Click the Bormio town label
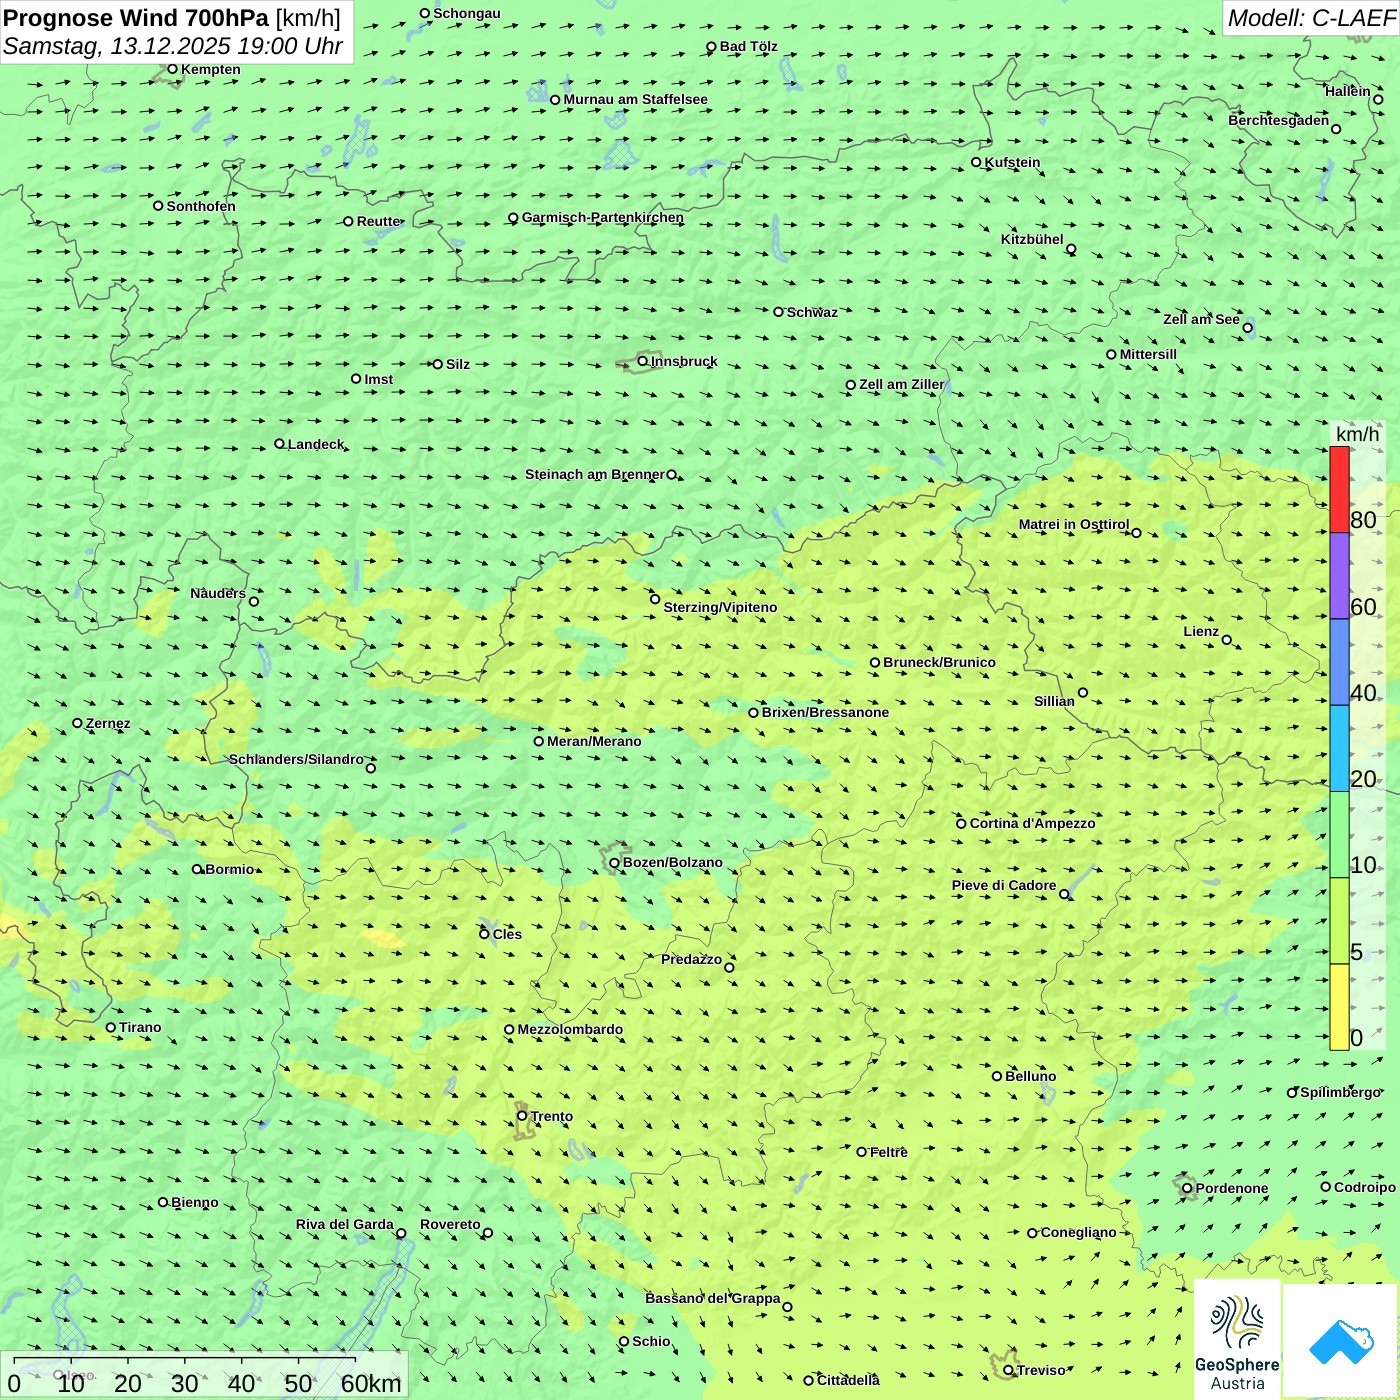The width and height of the screenshot is (1400, 1400). click(x=230, y=869)
